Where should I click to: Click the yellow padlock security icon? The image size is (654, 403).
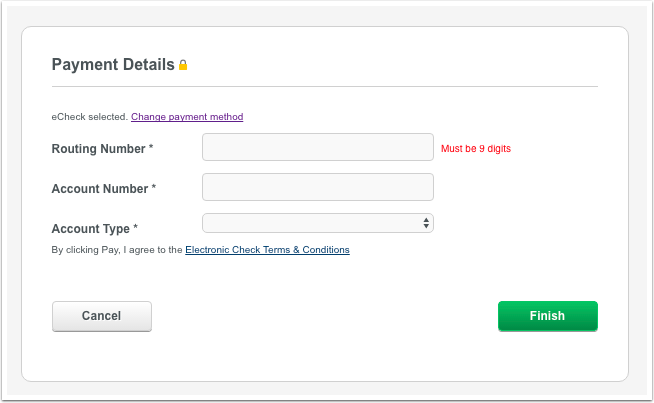(x=183, y=65)
